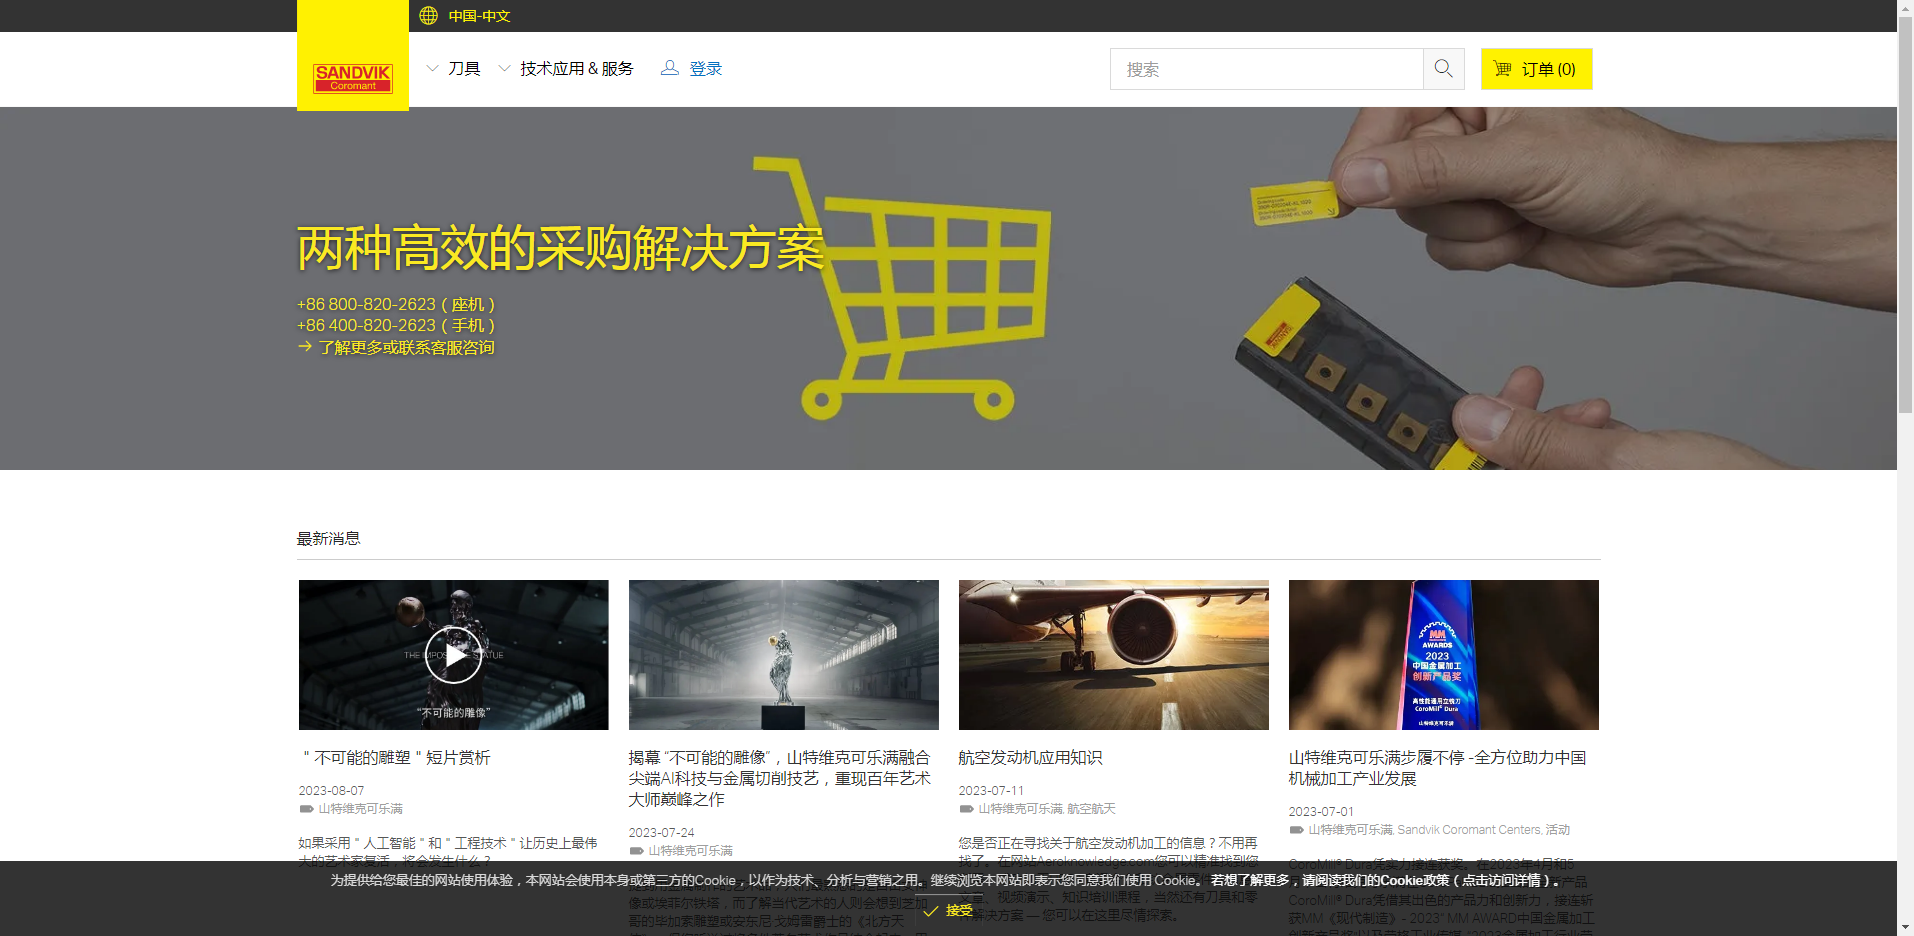1914x936 pixels.
Task: Click the tag icon under 2023-08-07
Action: point(306,809)
